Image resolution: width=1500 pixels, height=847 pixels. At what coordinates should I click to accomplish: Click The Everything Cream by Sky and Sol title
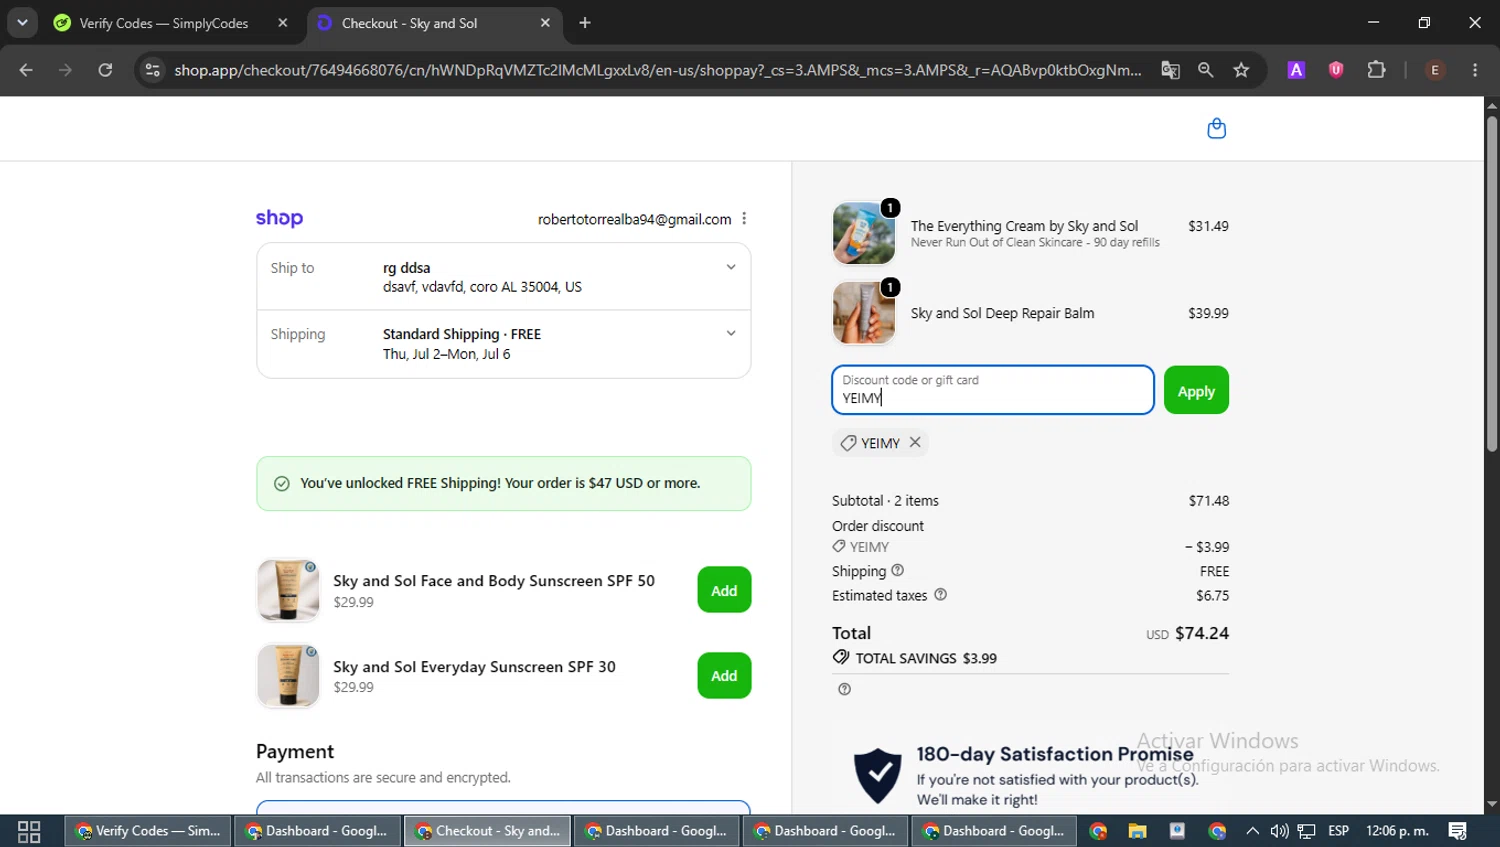pos(1024,226)
